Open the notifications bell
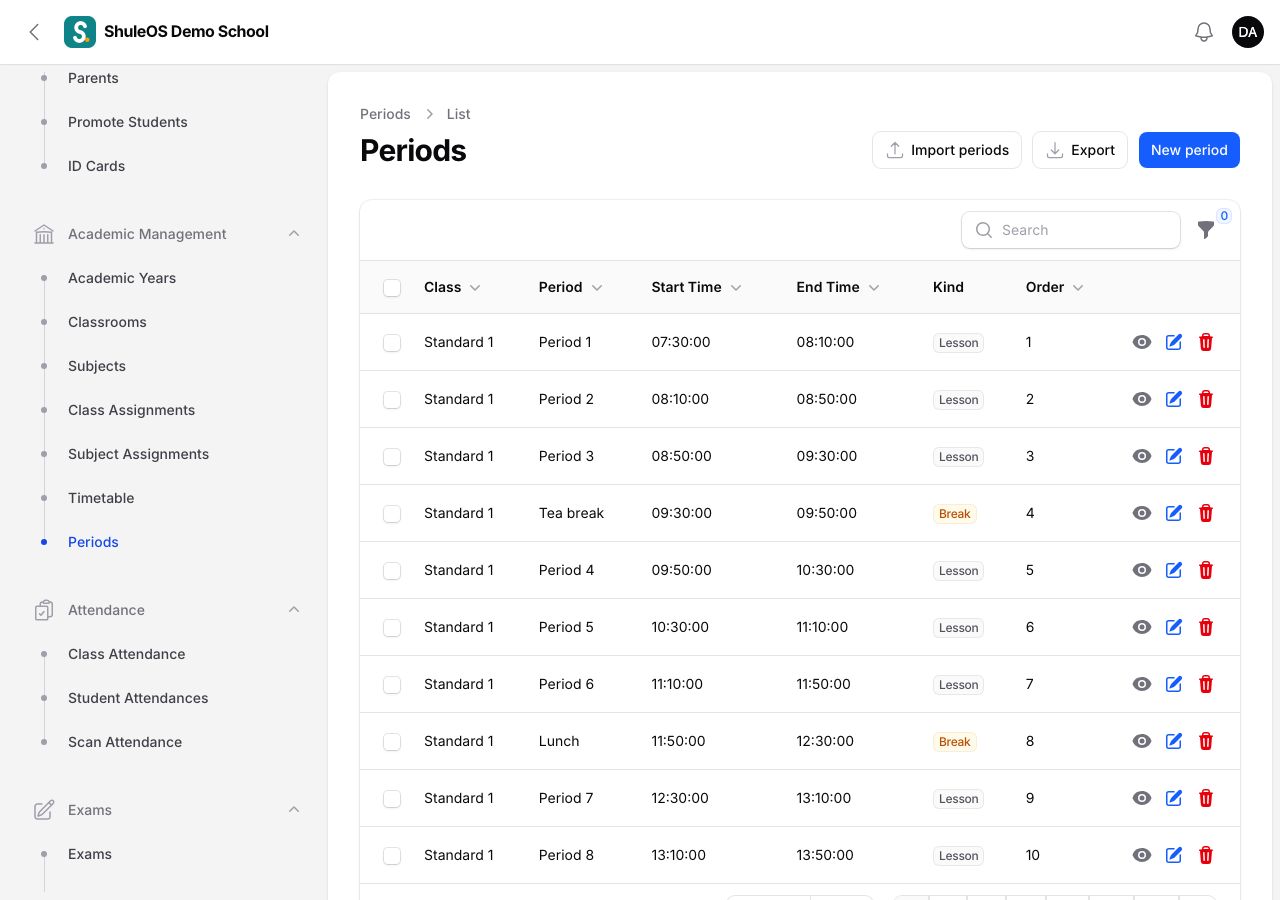The image size is (1280, 900). 1204,32
